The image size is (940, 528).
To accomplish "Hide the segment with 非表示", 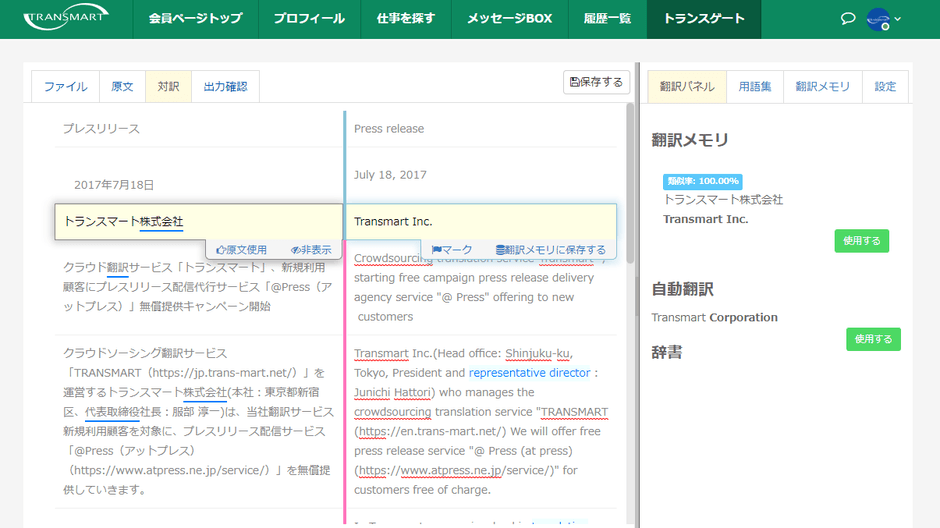I will pyautogui.click(x=311, y=250).
